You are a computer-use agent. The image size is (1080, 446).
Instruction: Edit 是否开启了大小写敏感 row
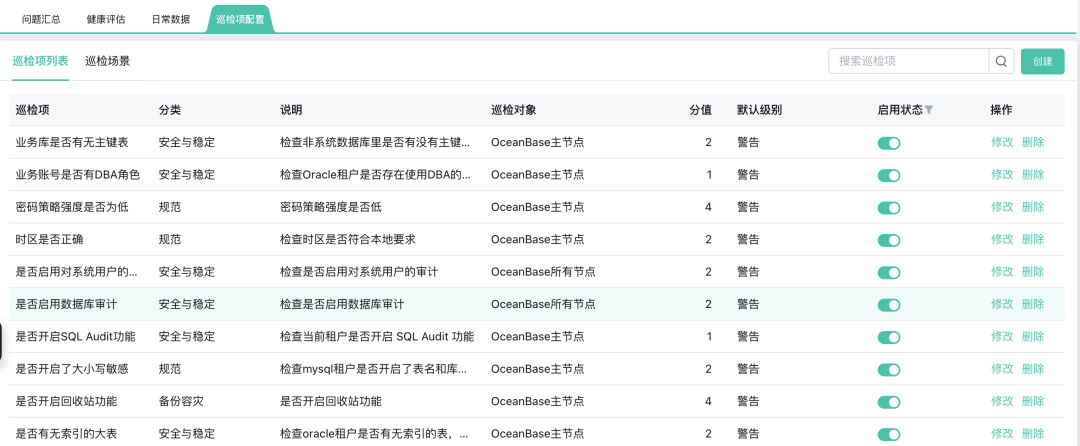point(1002,369)
